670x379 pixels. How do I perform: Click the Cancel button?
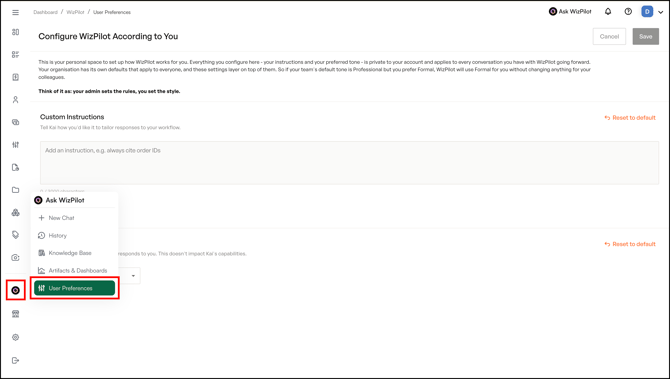click(x=609, y=37)
